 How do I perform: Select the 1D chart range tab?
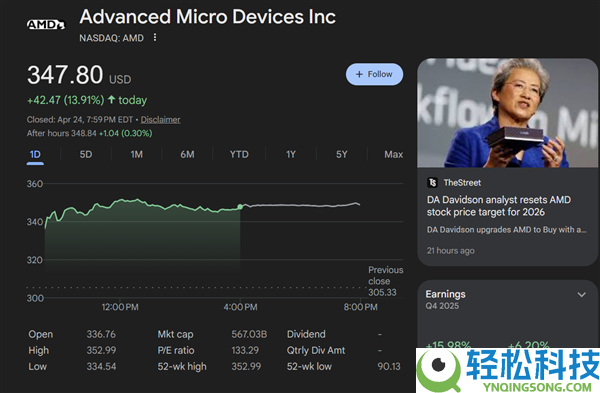pyautogui.click(x=35, y=155)
